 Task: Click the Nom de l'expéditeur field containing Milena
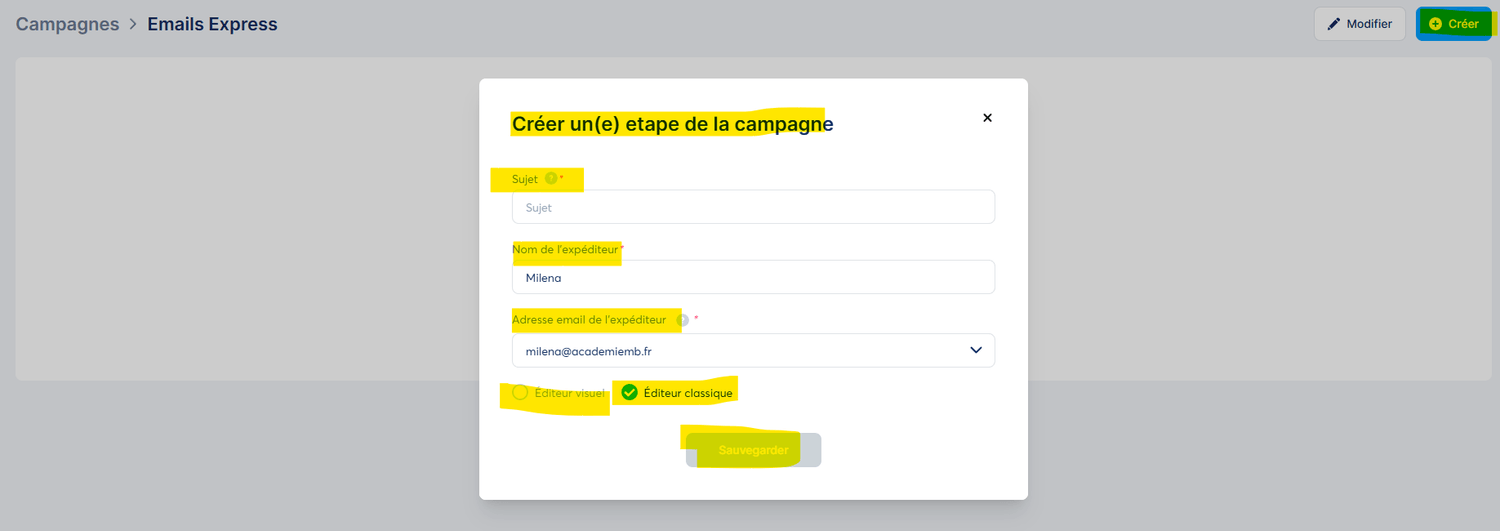tap(753, 277)
